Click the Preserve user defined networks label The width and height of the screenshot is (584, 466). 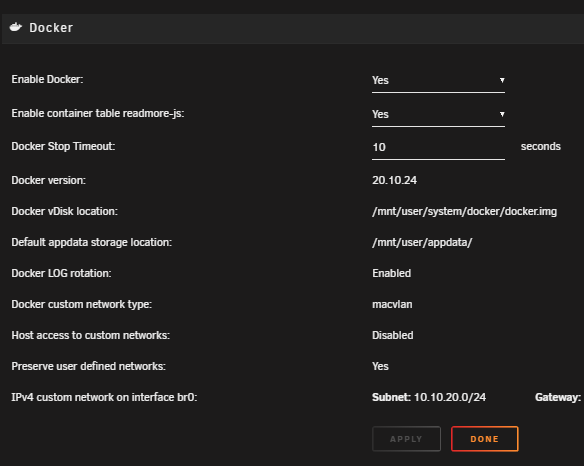click(88, 366)
